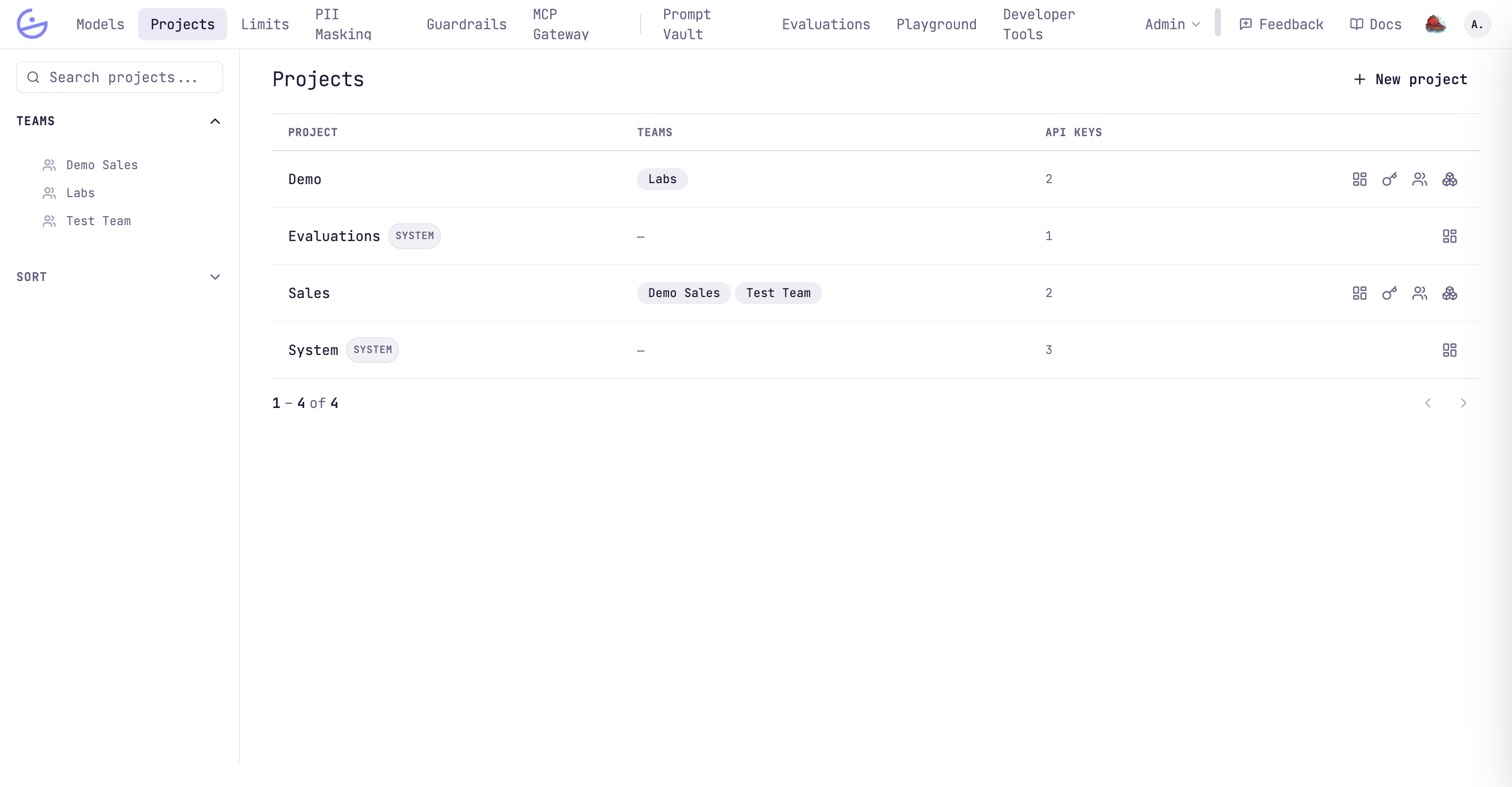
Task: Open the Sales project row
Action: click(x=875, y=294)
